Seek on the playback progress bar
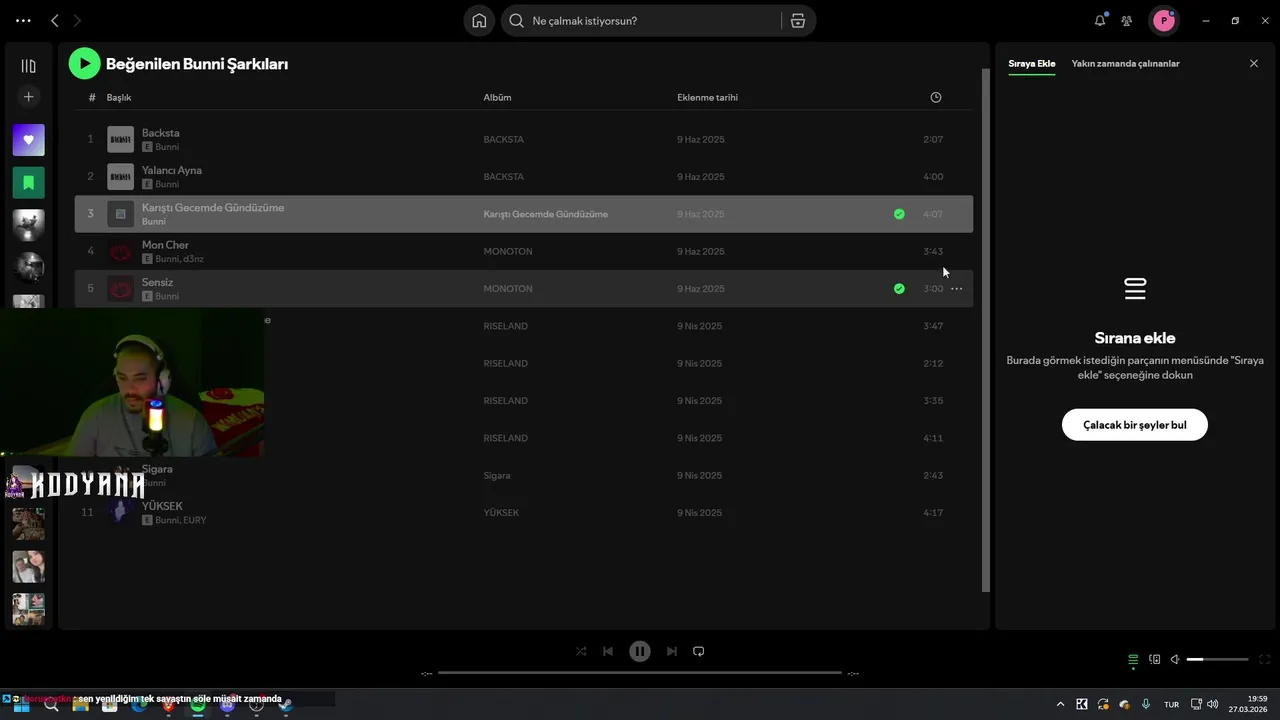1280x720 pixels. click(x=640, y=673)
